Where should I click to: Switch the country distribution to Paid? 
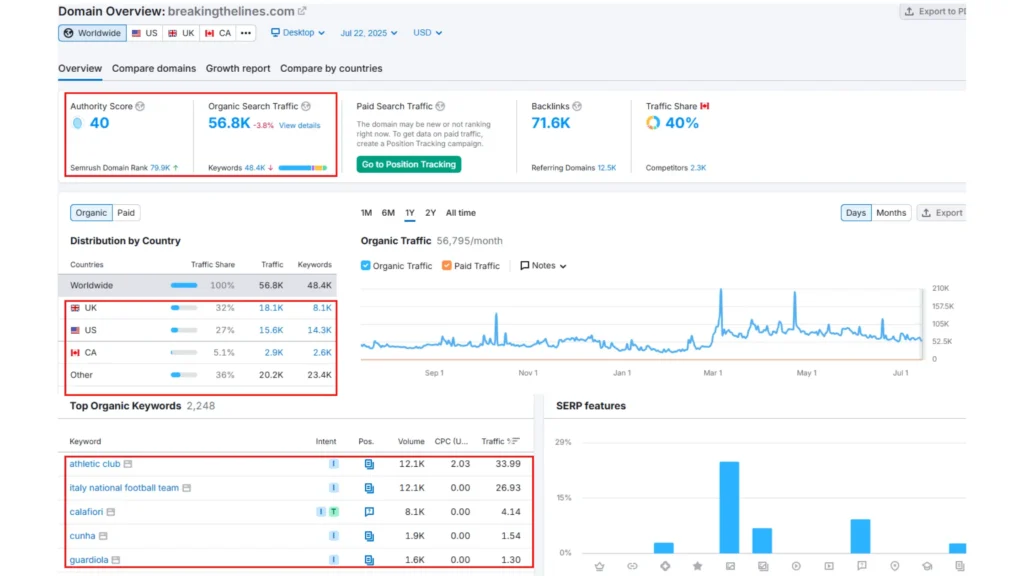coord(126,212)
